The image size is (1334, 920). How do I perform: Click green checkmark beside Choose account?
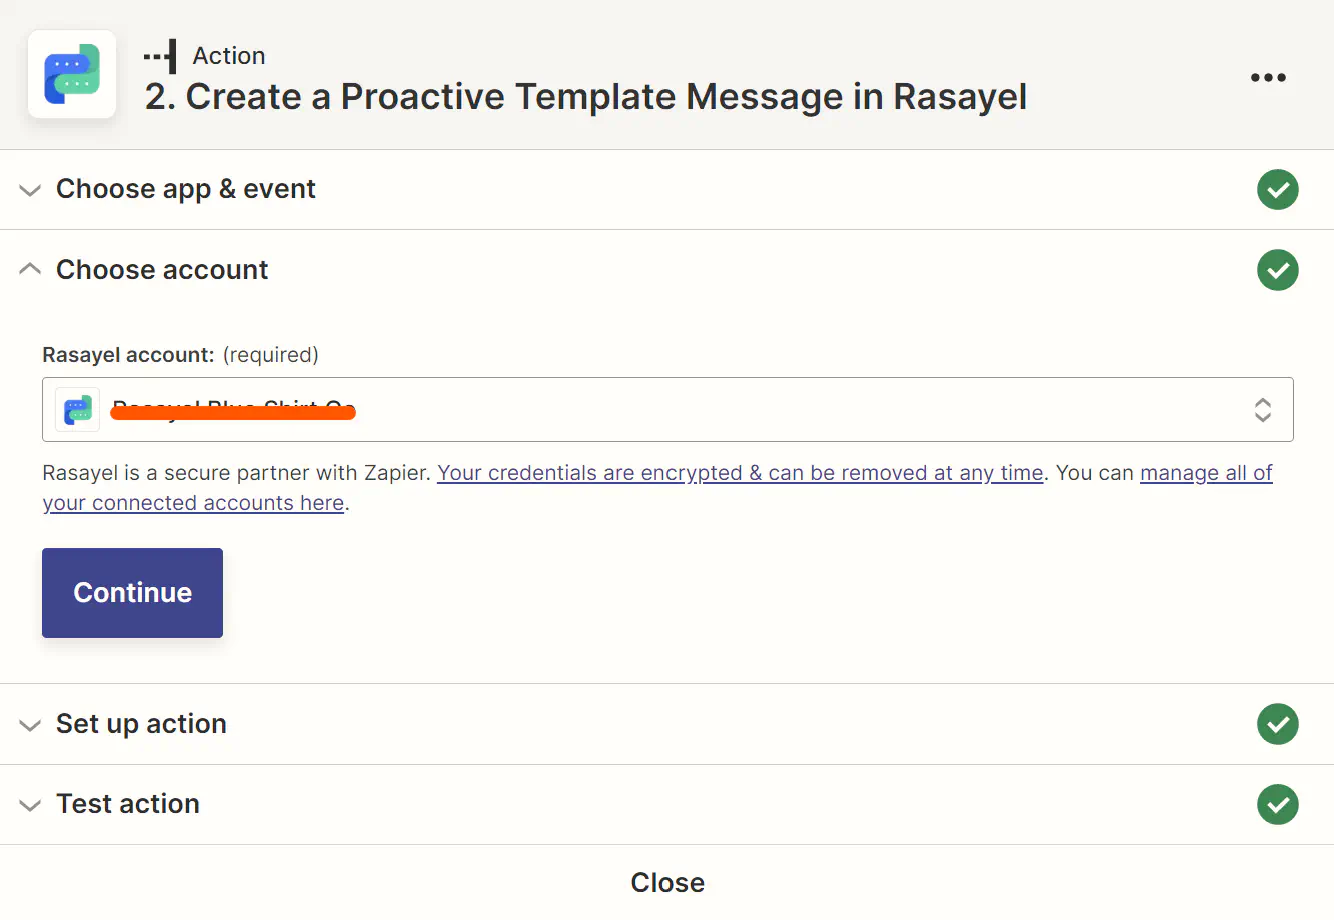tap(1277, 270)
